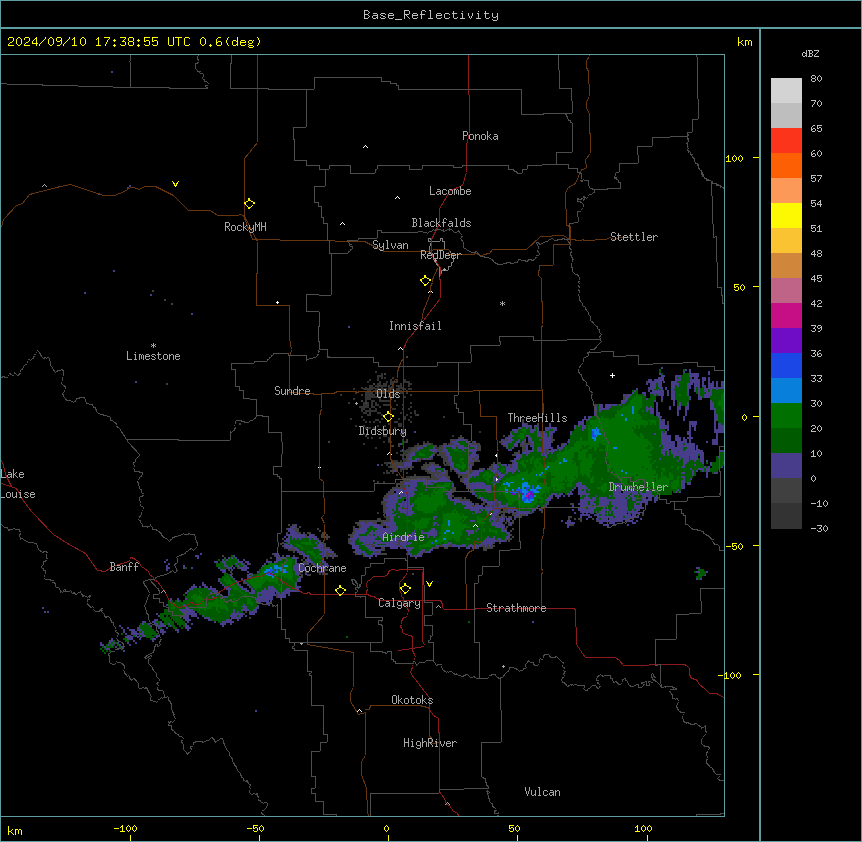Viewport: 862px width, 842px height.
Task: Click the Sundre city label
Action: point(292,391)
